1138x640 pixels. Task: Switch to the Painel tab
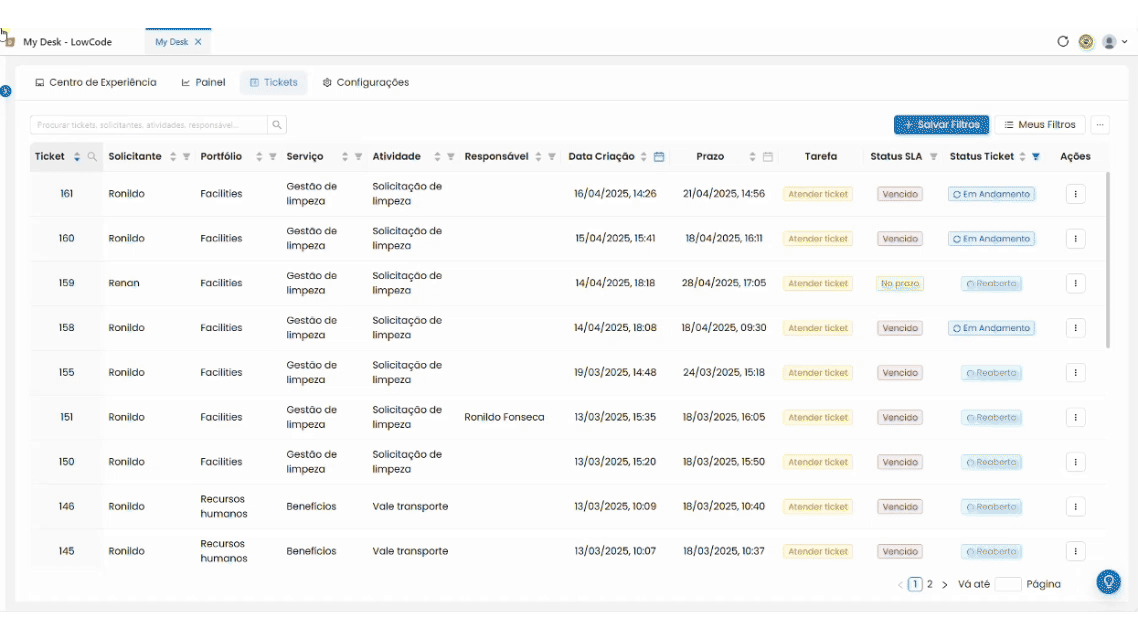(203, 83)
